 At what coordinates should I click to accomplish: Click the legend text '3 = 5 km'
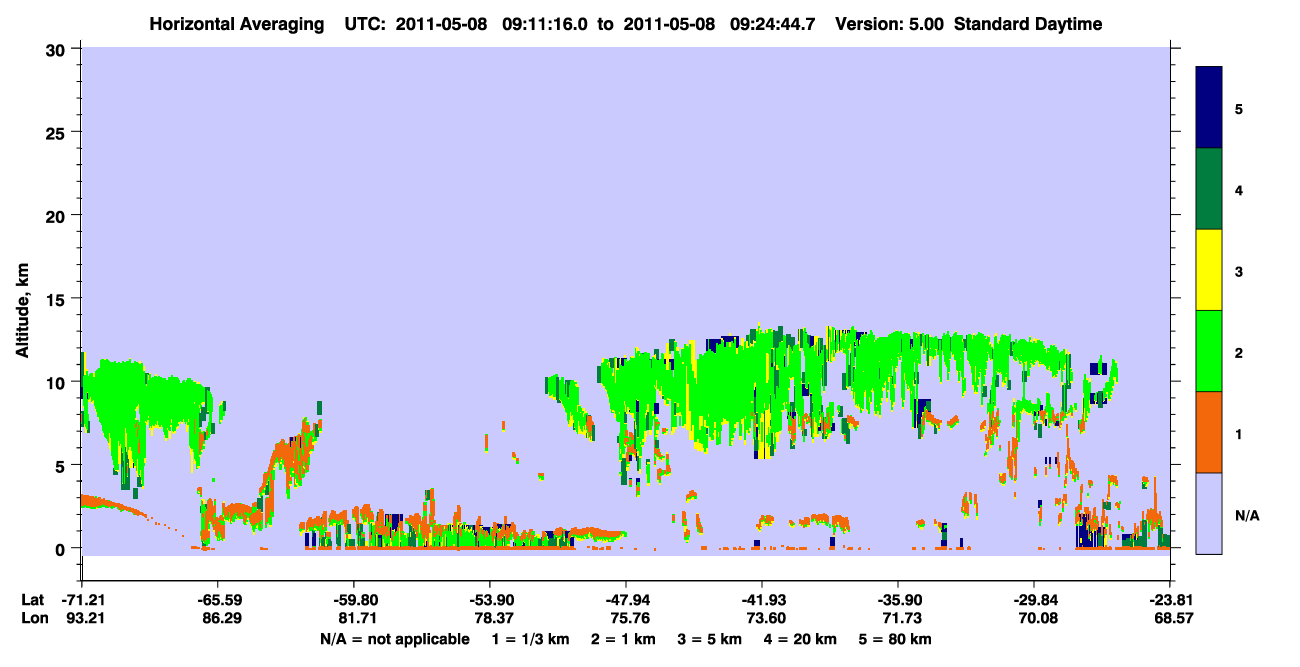point(710,639)
